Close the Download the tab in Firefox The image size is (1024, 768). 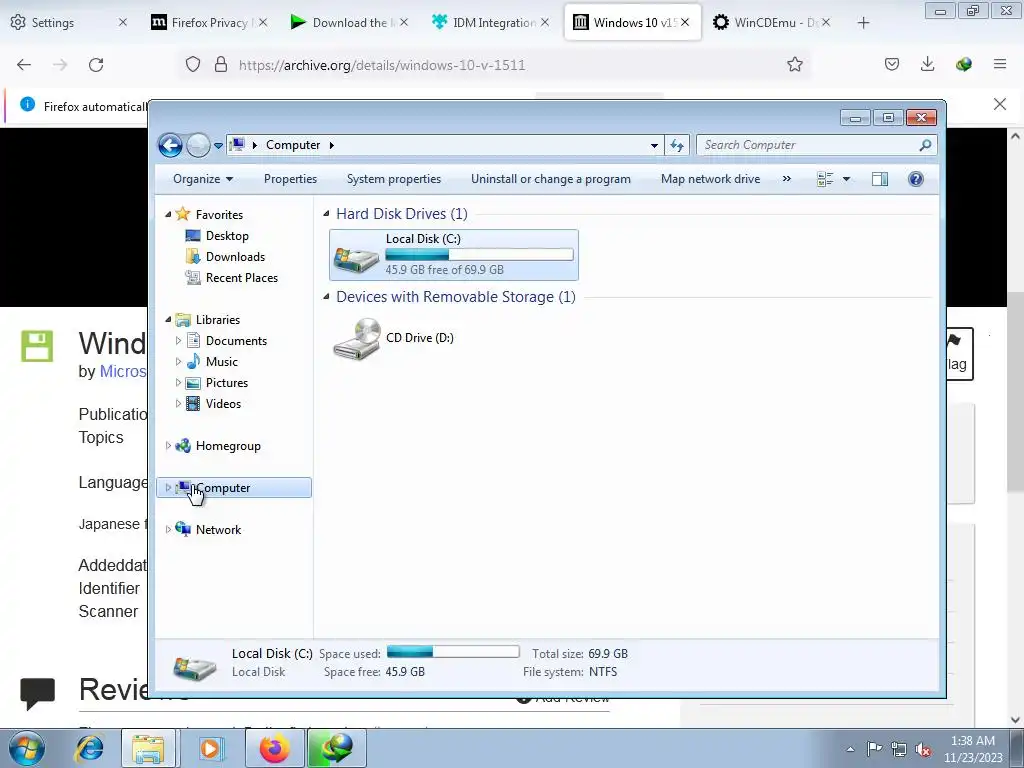[404, 22]
